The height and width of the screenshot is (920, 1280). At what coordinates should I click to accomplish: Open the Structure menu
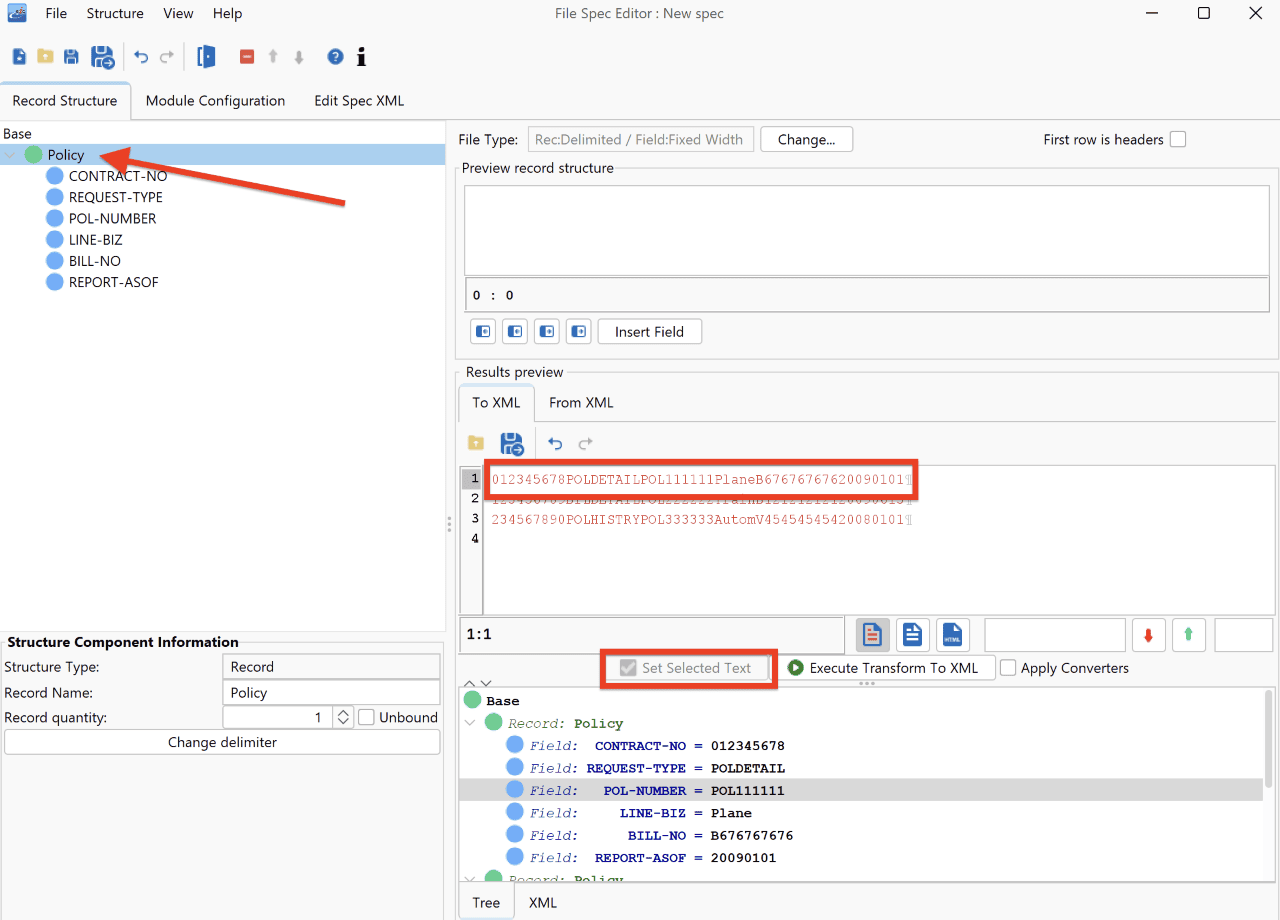pyautogui.click(x=115, y=13)
